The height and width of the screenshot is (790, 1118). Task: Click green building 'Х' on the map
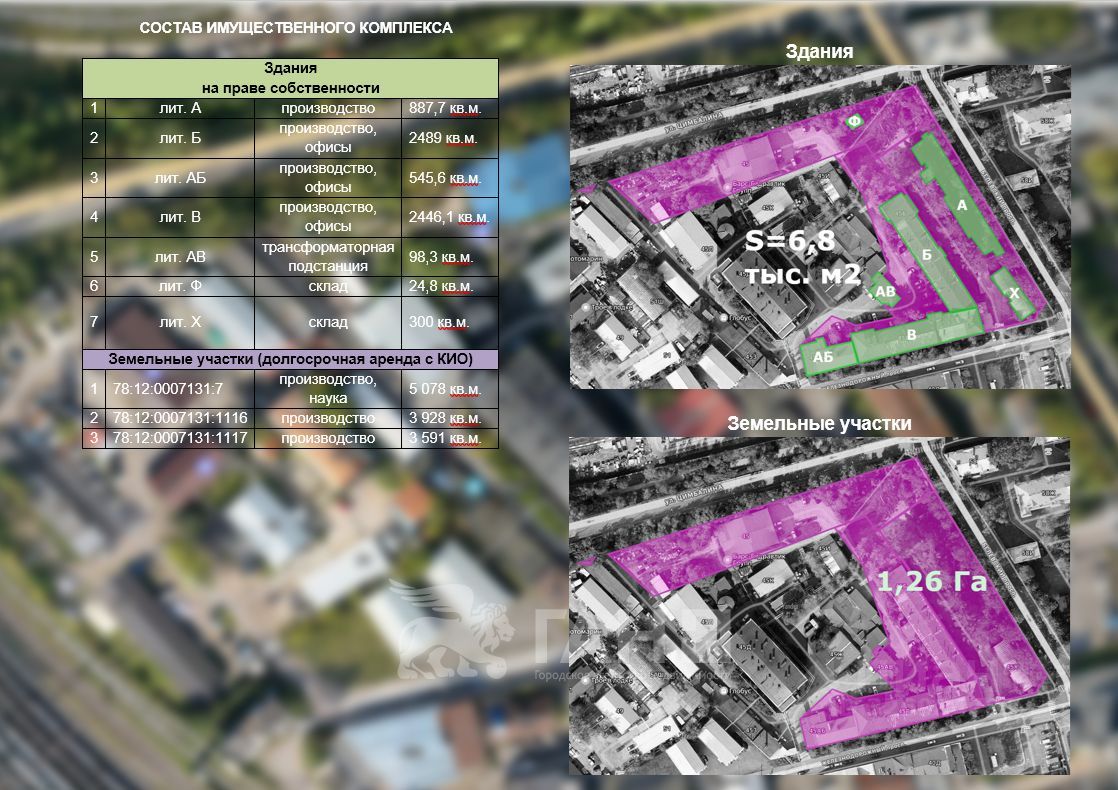point(1013,293)
